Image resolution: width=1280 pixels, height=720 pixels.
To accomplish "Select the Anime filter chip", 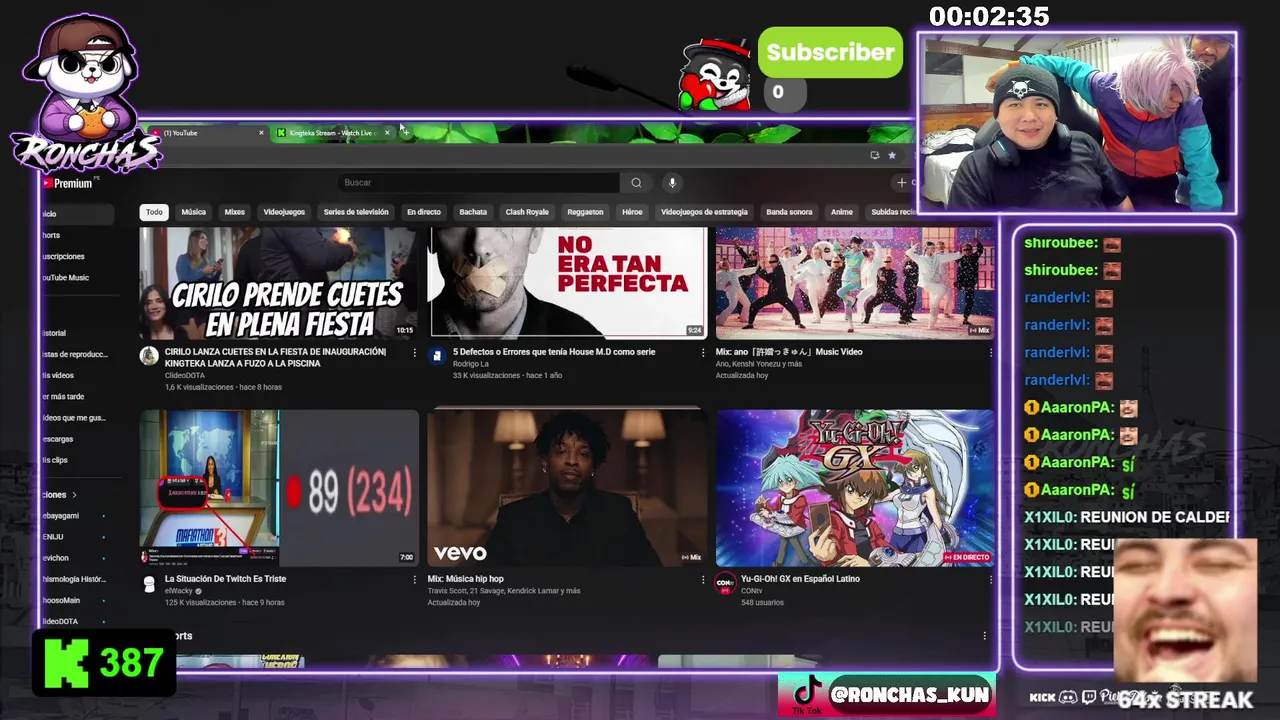I will click(x=842, y=212).
